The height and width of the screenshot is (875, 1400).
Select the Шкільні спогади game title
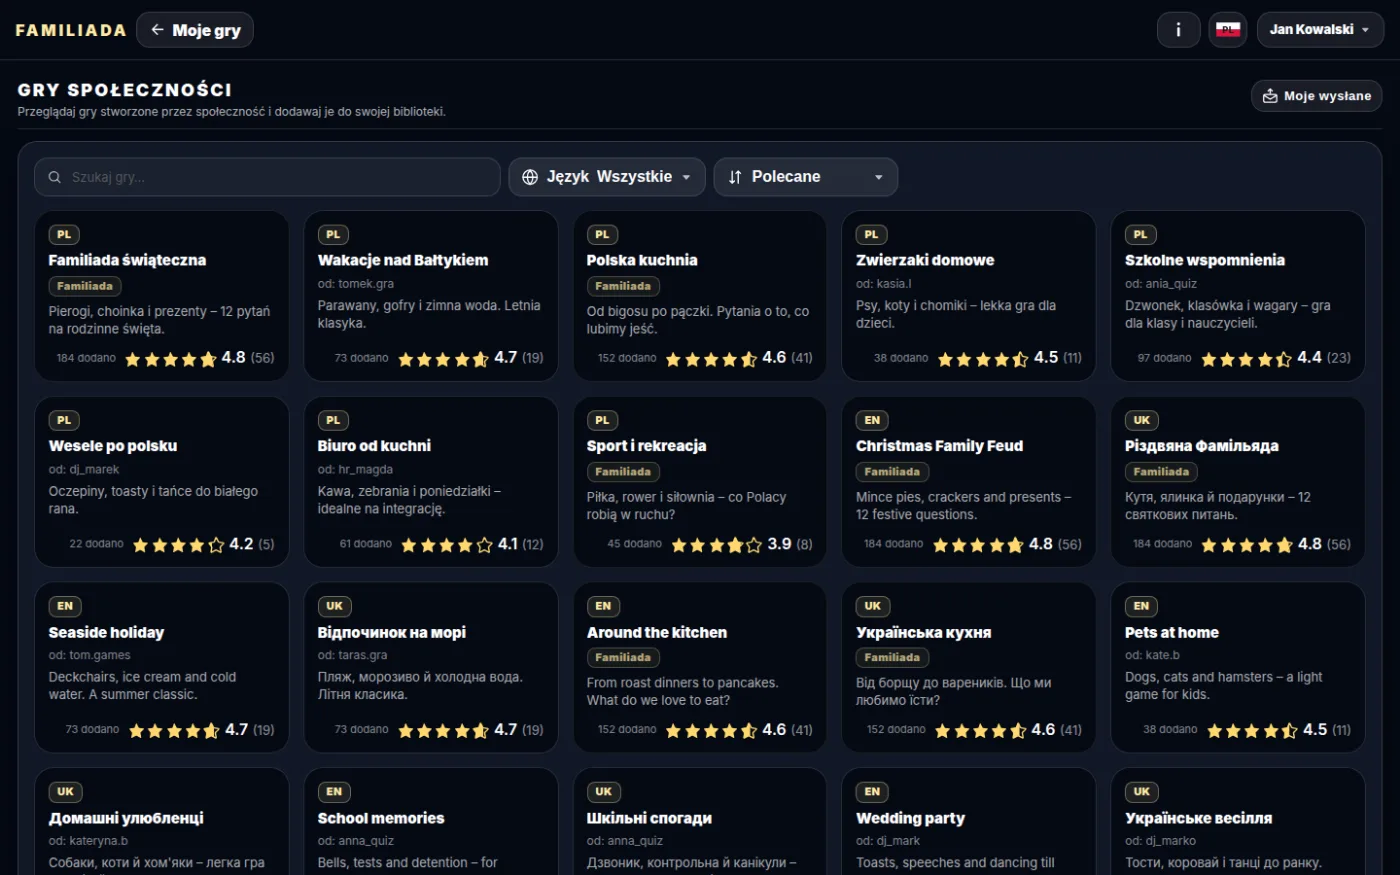pos(649,819)
